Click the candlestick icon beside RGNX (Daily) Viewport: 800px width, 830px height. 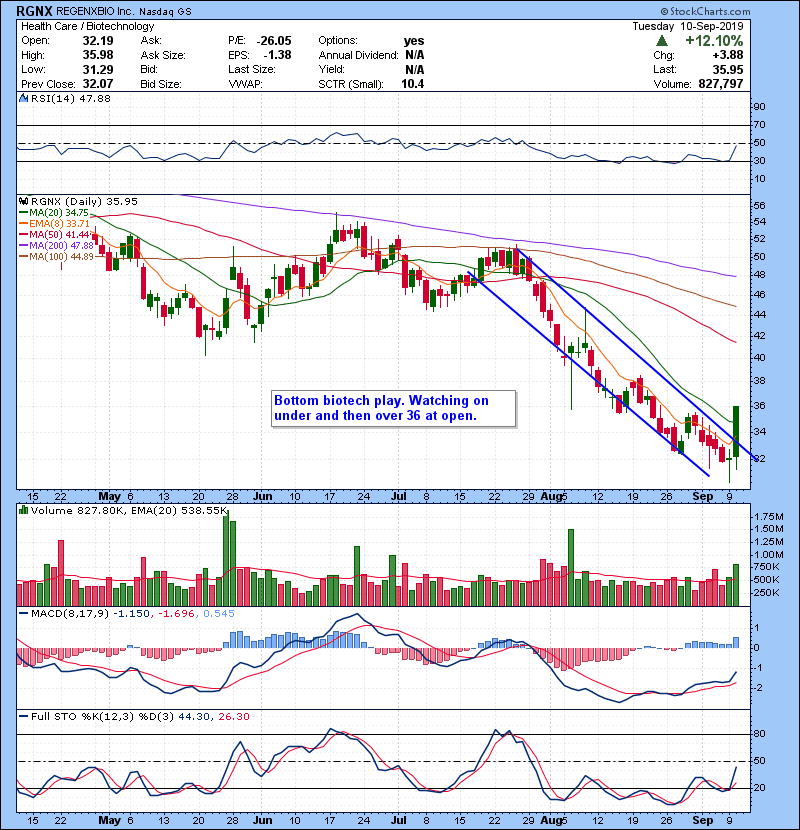coord(23,201)
